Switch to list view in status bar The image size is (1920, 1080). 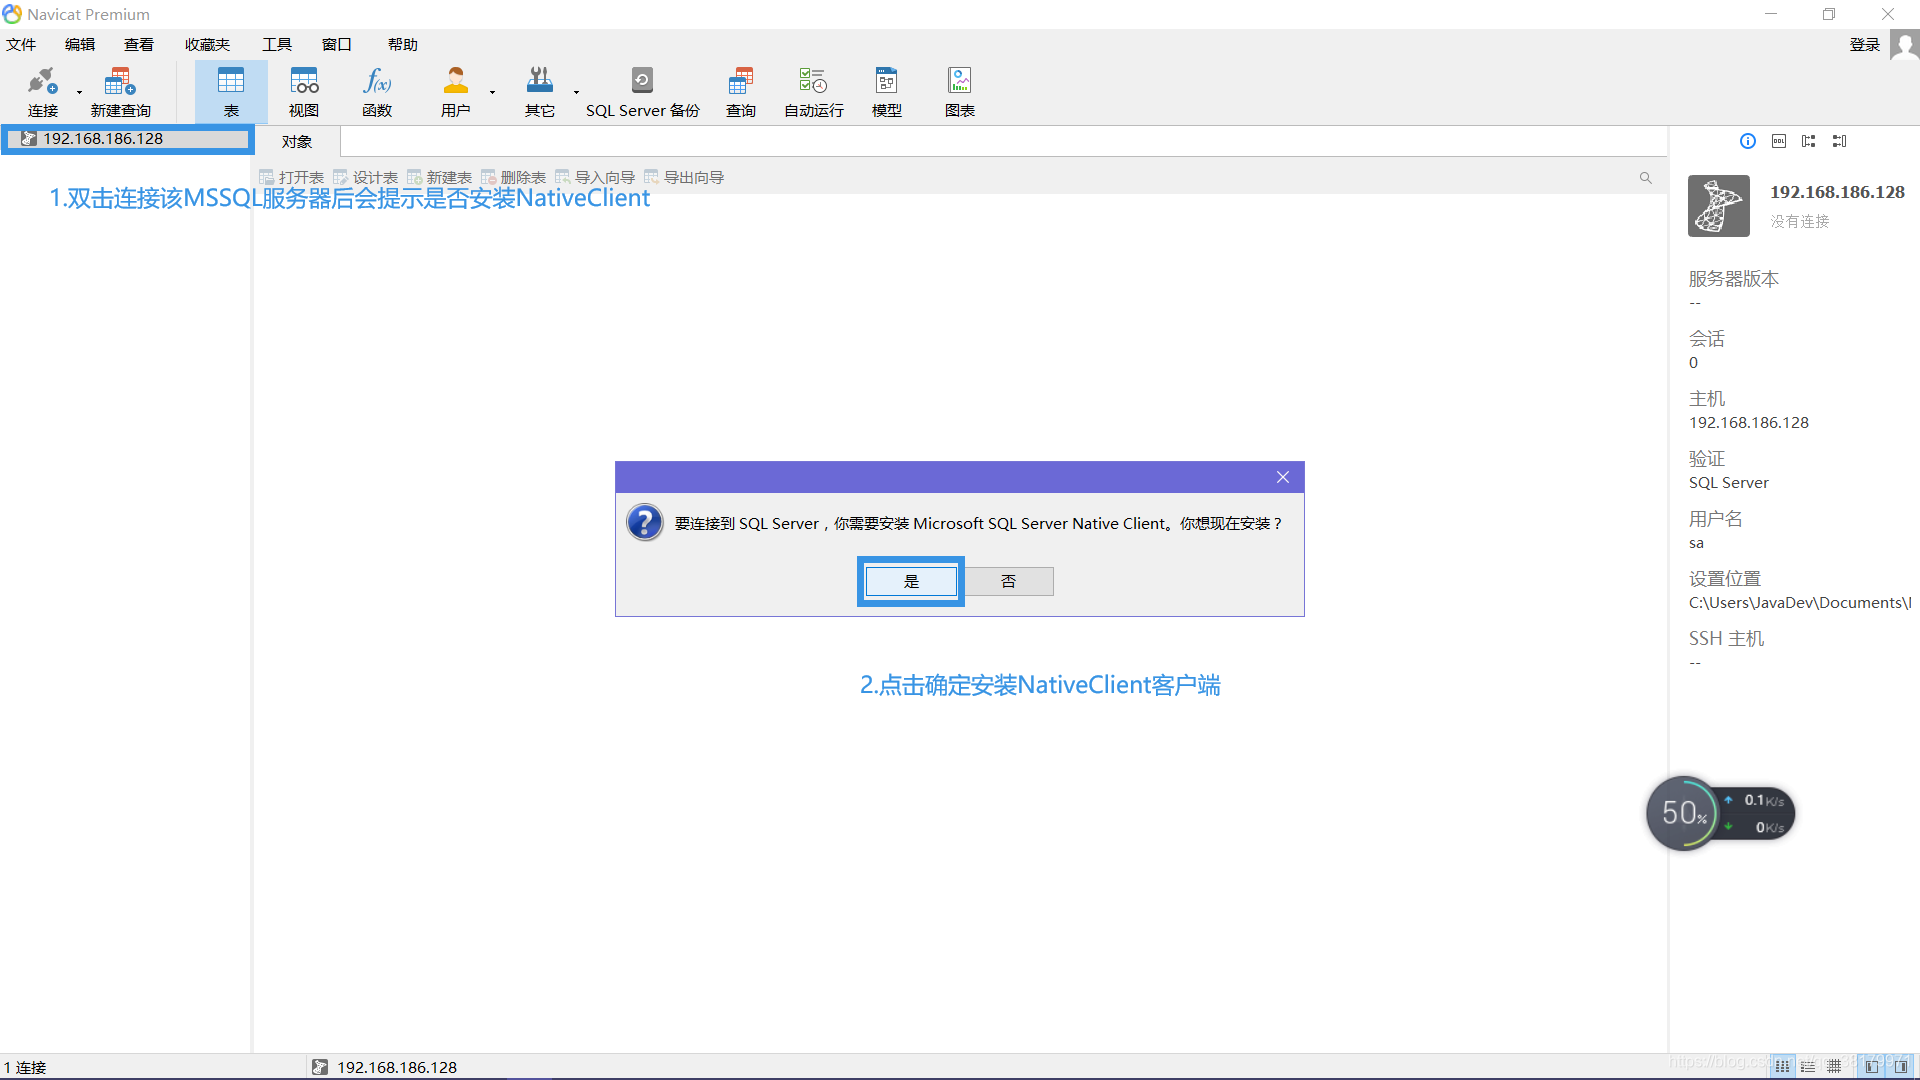click(x=1782, y=1067)
